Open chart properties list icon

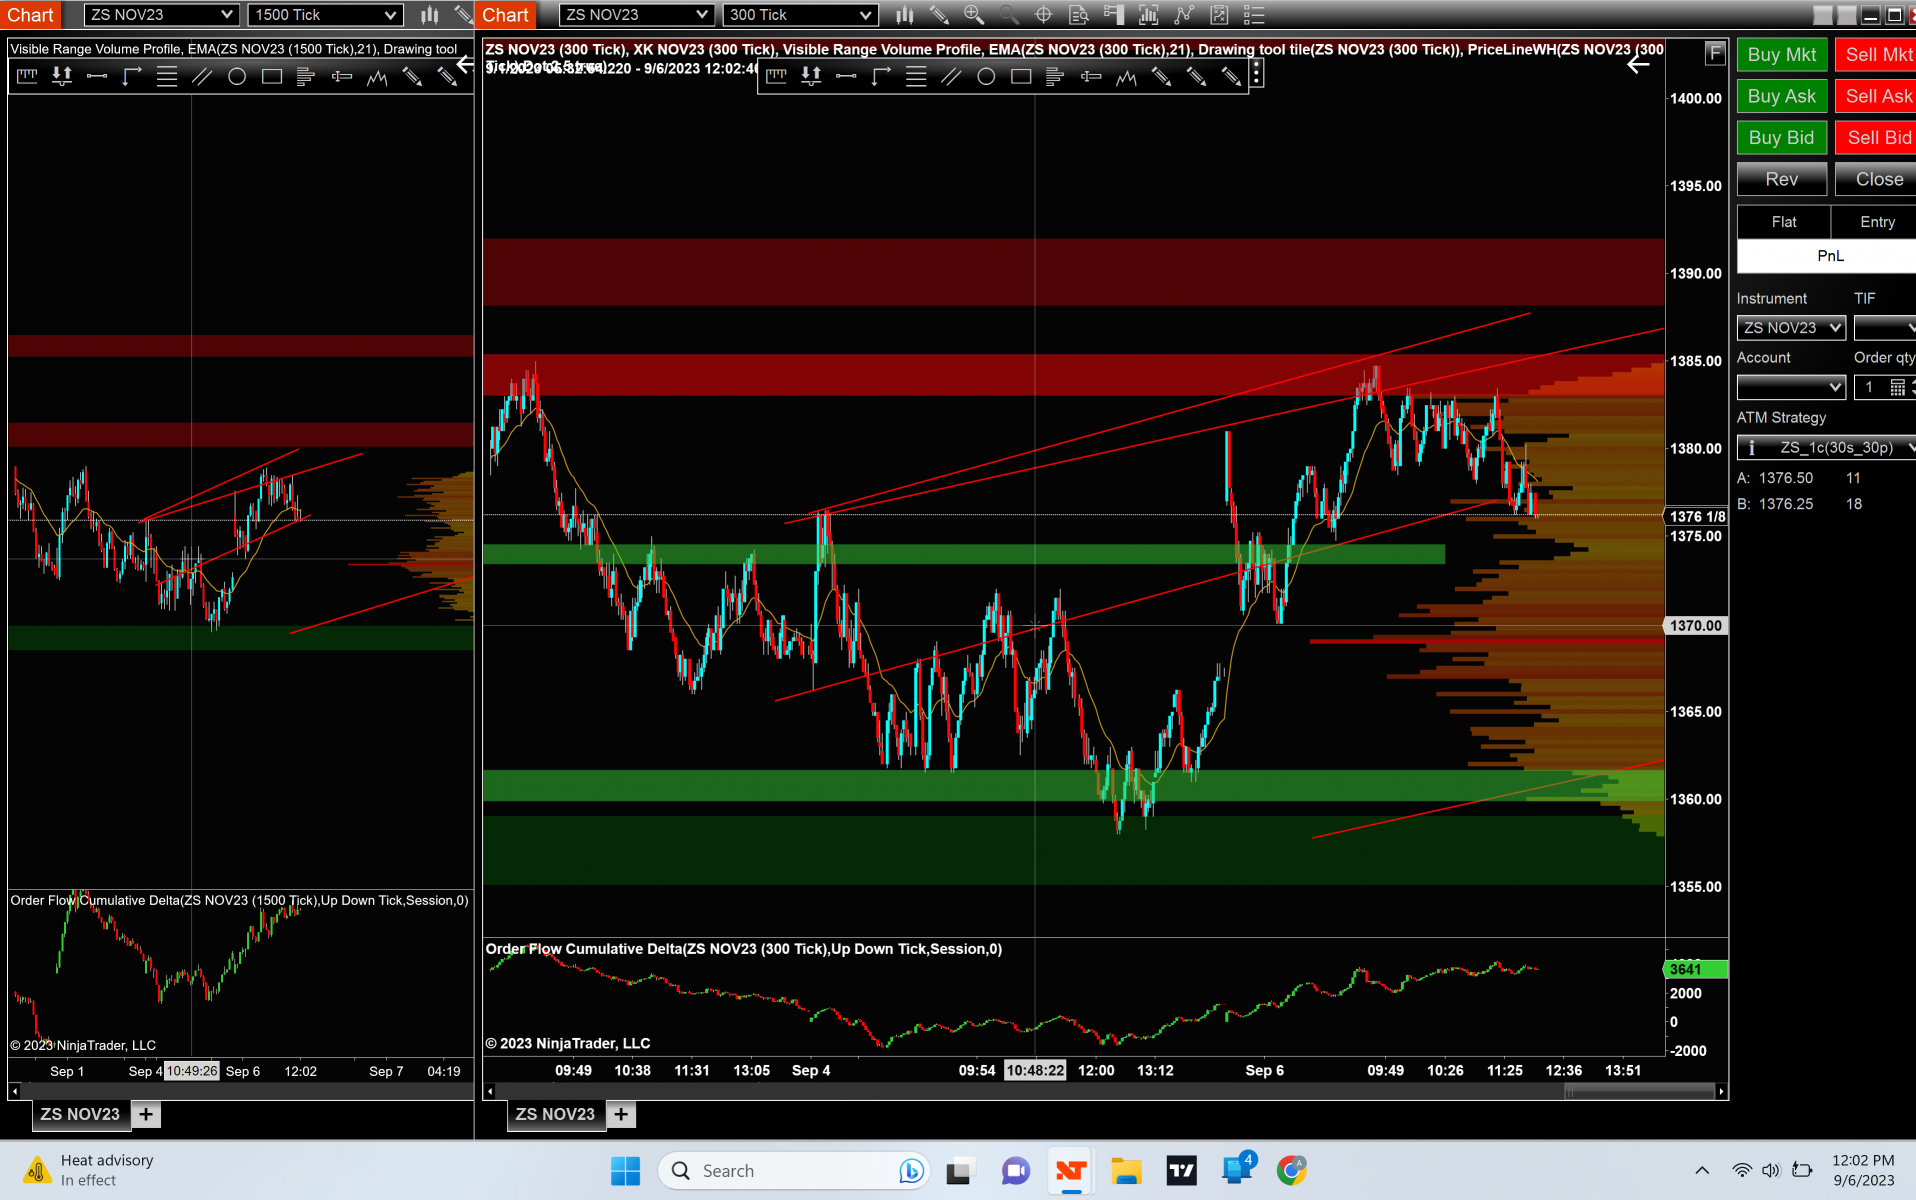click(x=1254, y=15)
